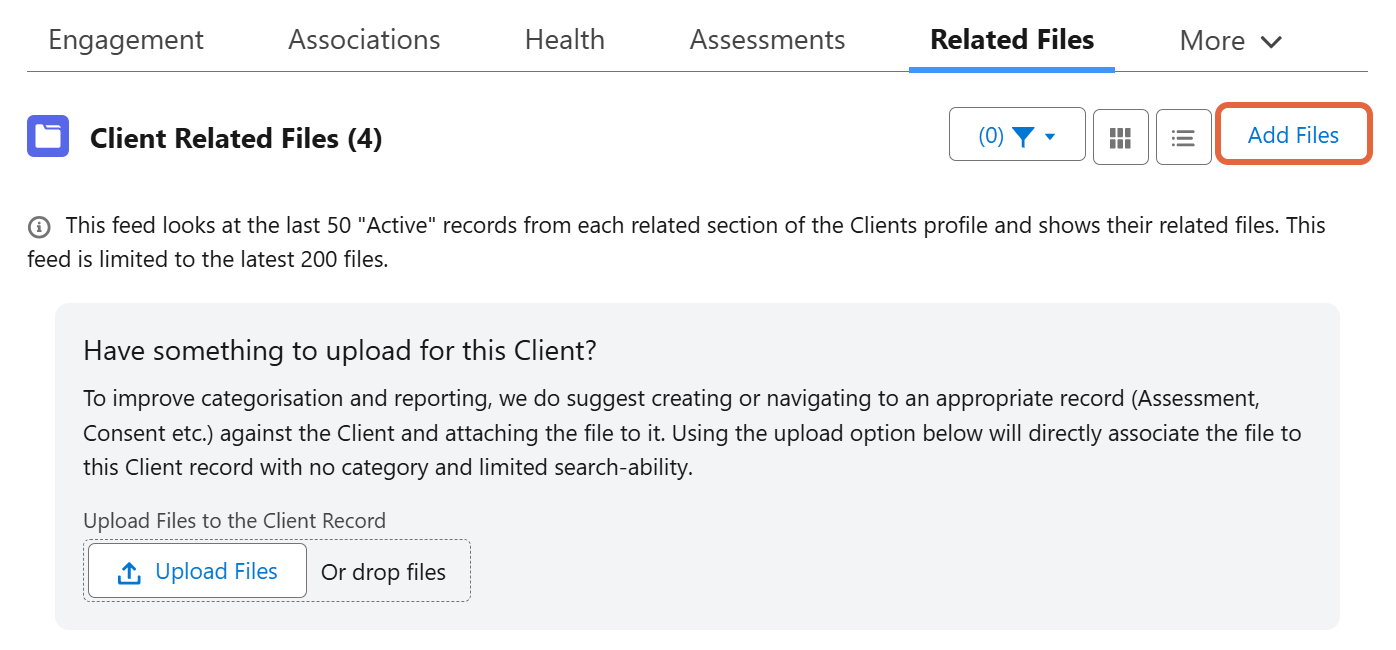Select the Related Files tab
The image size is (1396, 650).
pos(1012,40)
